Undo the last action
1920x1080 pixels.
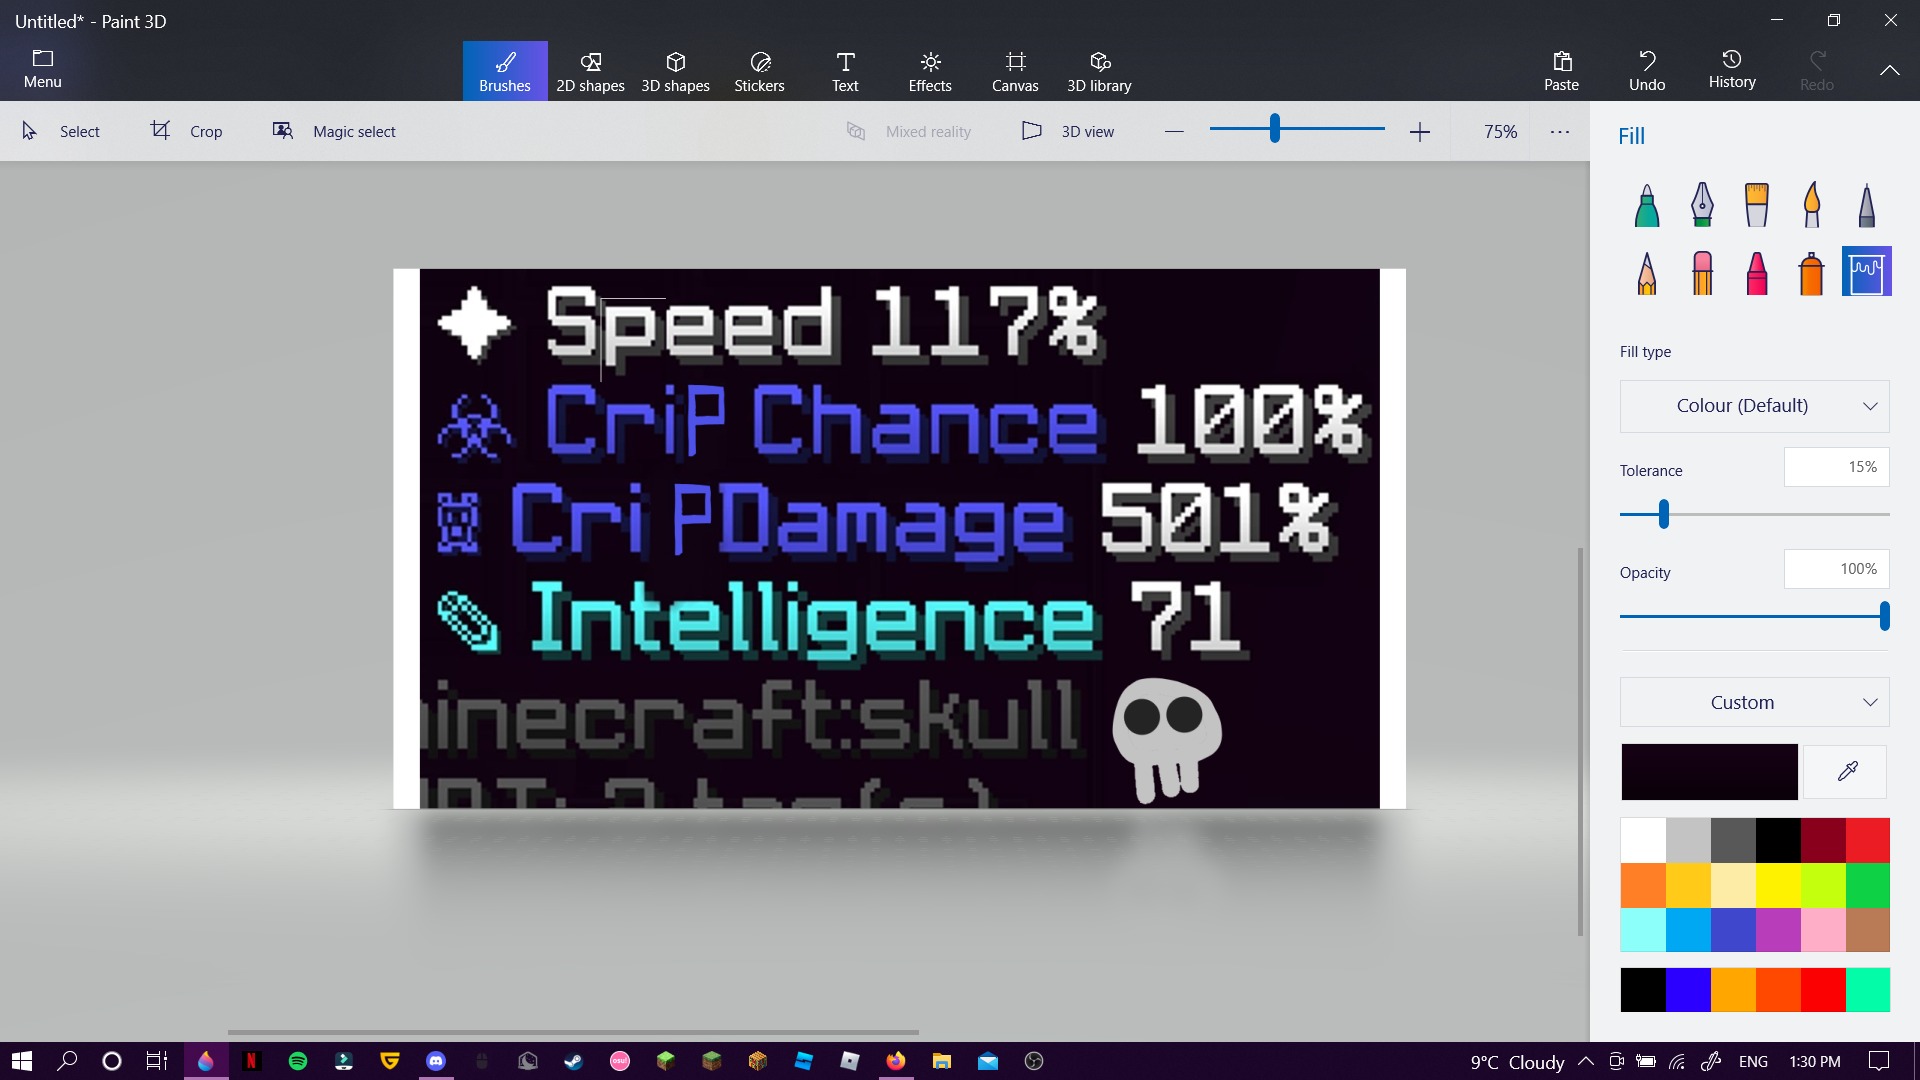click(1647, 71)
